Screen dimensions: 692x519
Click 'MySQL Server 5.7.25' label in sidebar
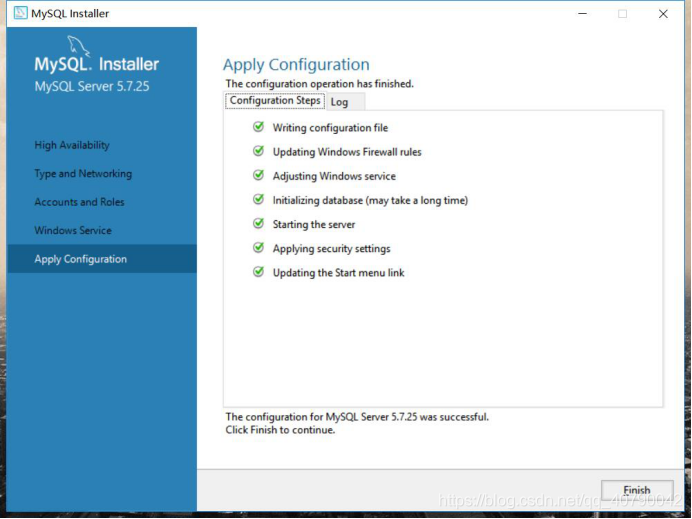pyautogui.click(x=92, y=86)
